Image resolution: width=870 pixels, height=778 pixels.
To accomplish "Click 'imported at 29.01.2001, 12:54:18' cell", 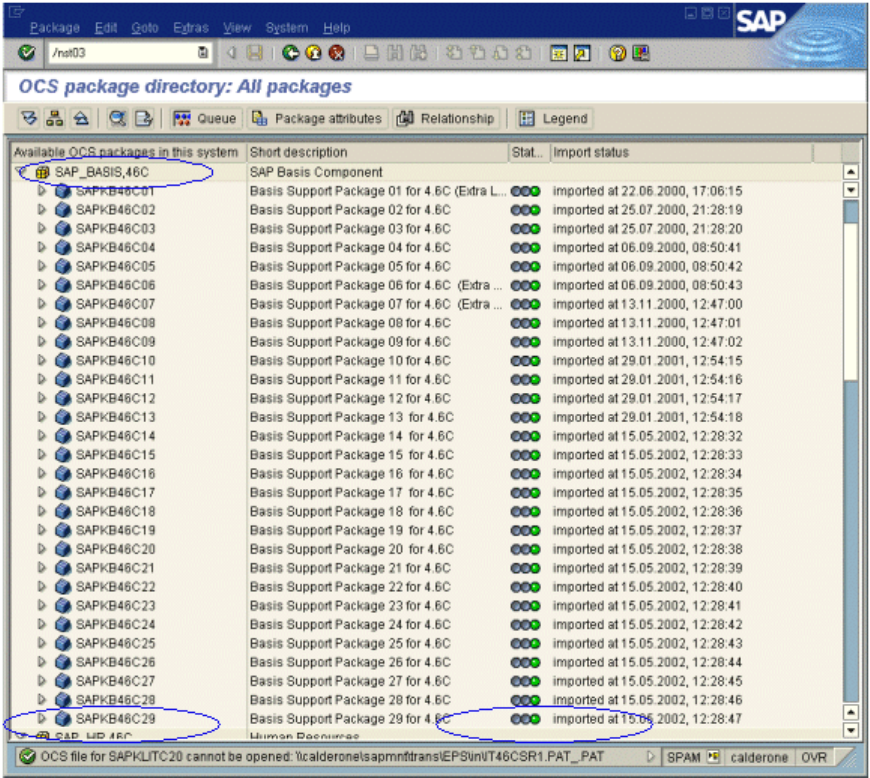I will [x=647, y=417].
